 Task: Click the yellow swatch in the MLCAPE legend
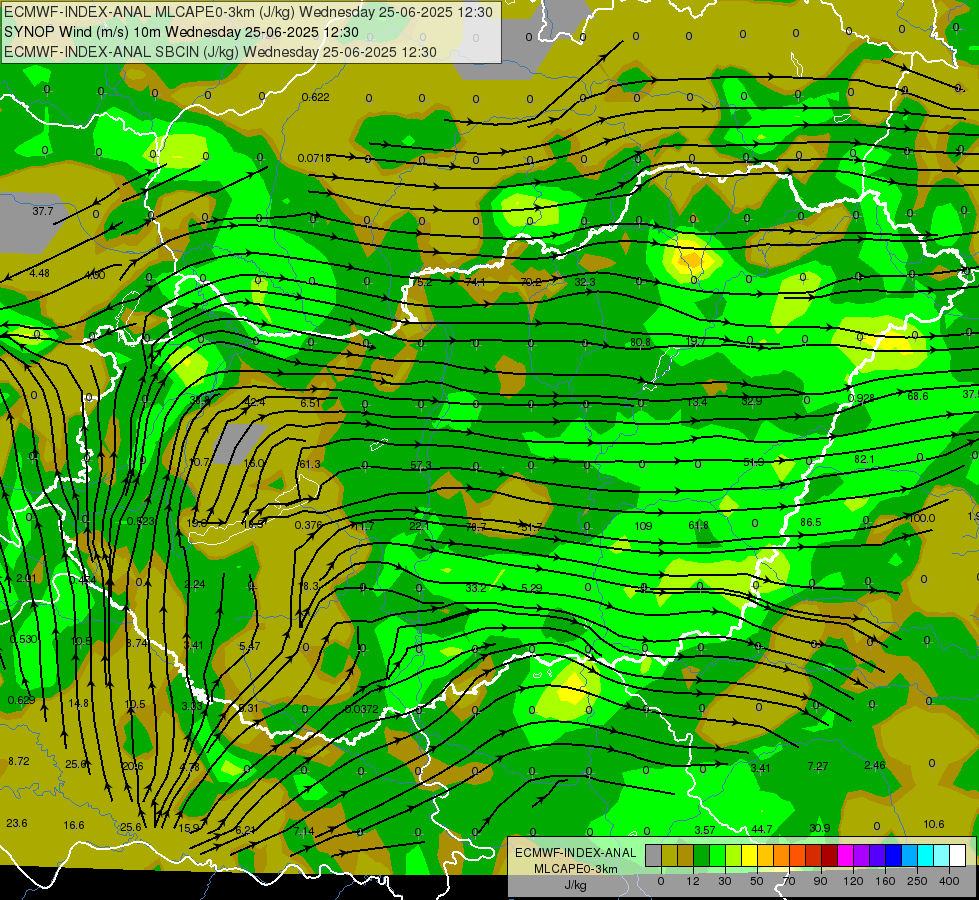click(750, 855)
